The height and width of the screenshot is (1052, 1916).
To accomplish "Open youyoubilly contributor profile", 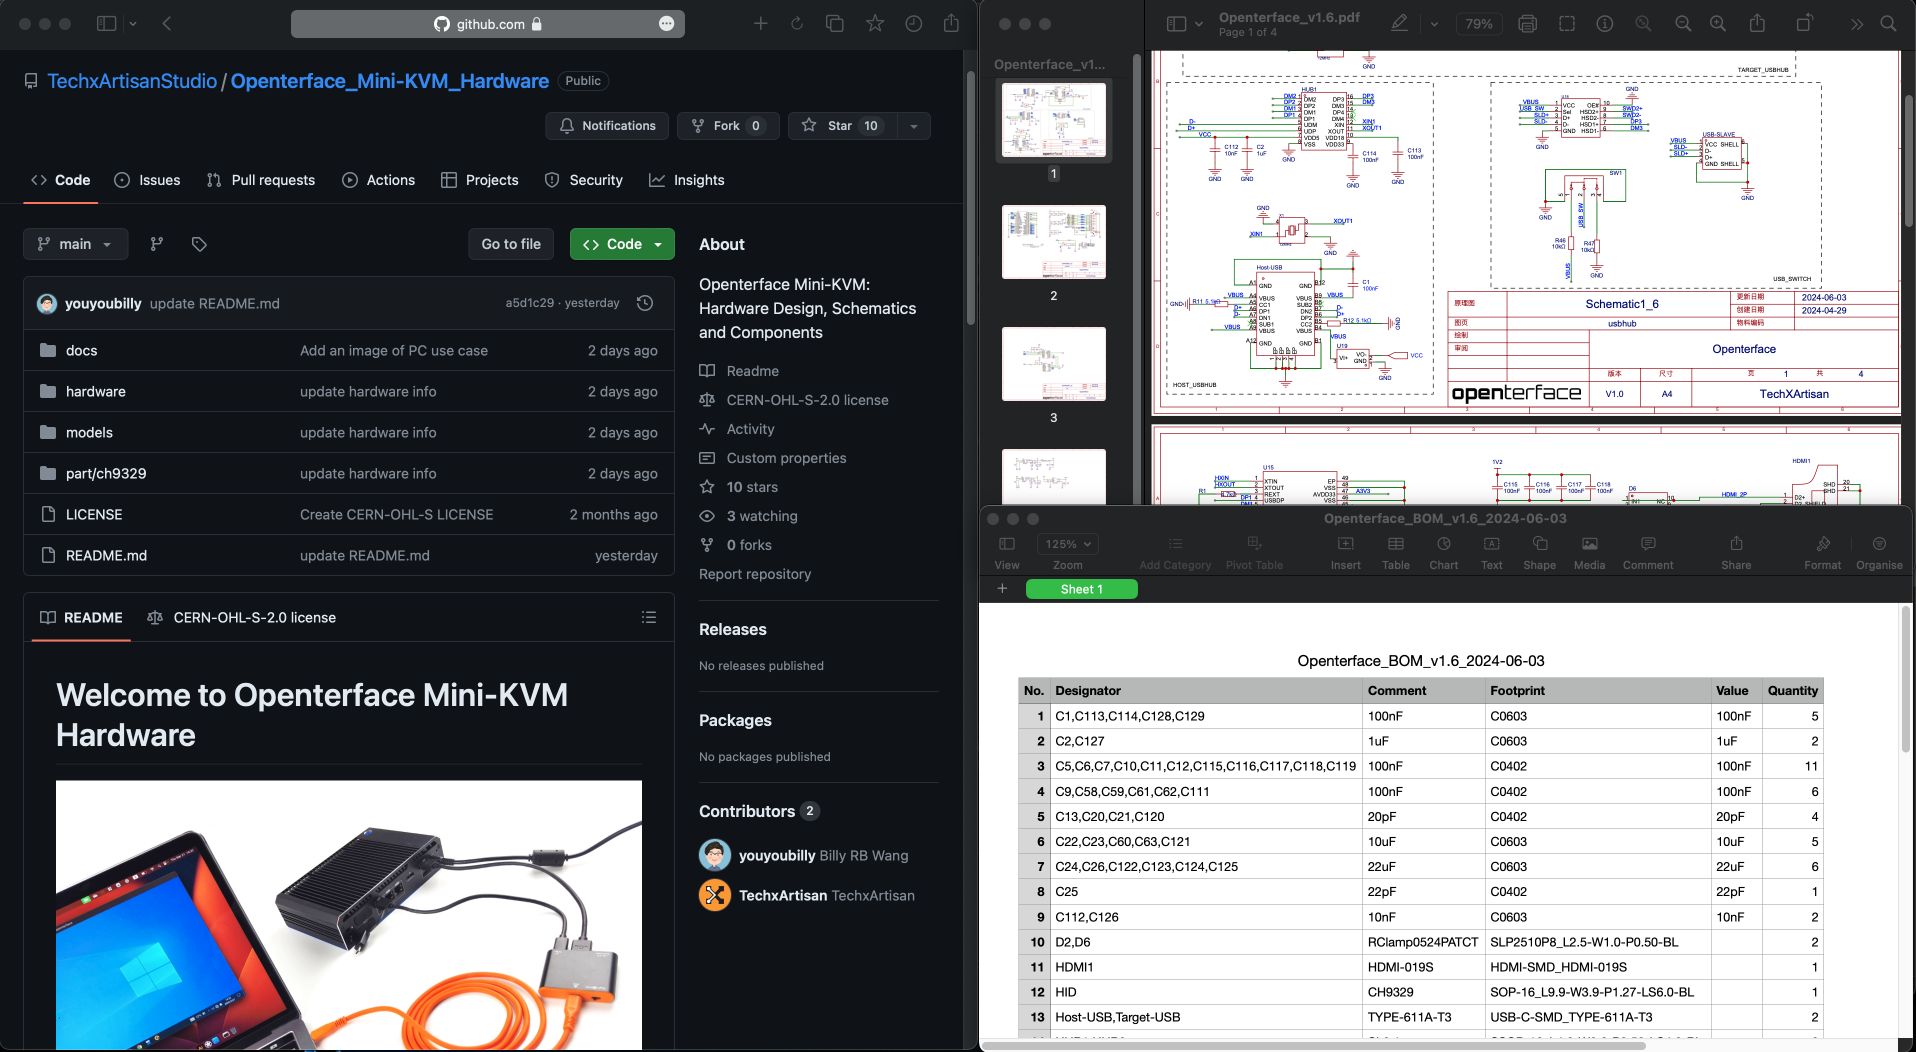I will tap(777, 856).
